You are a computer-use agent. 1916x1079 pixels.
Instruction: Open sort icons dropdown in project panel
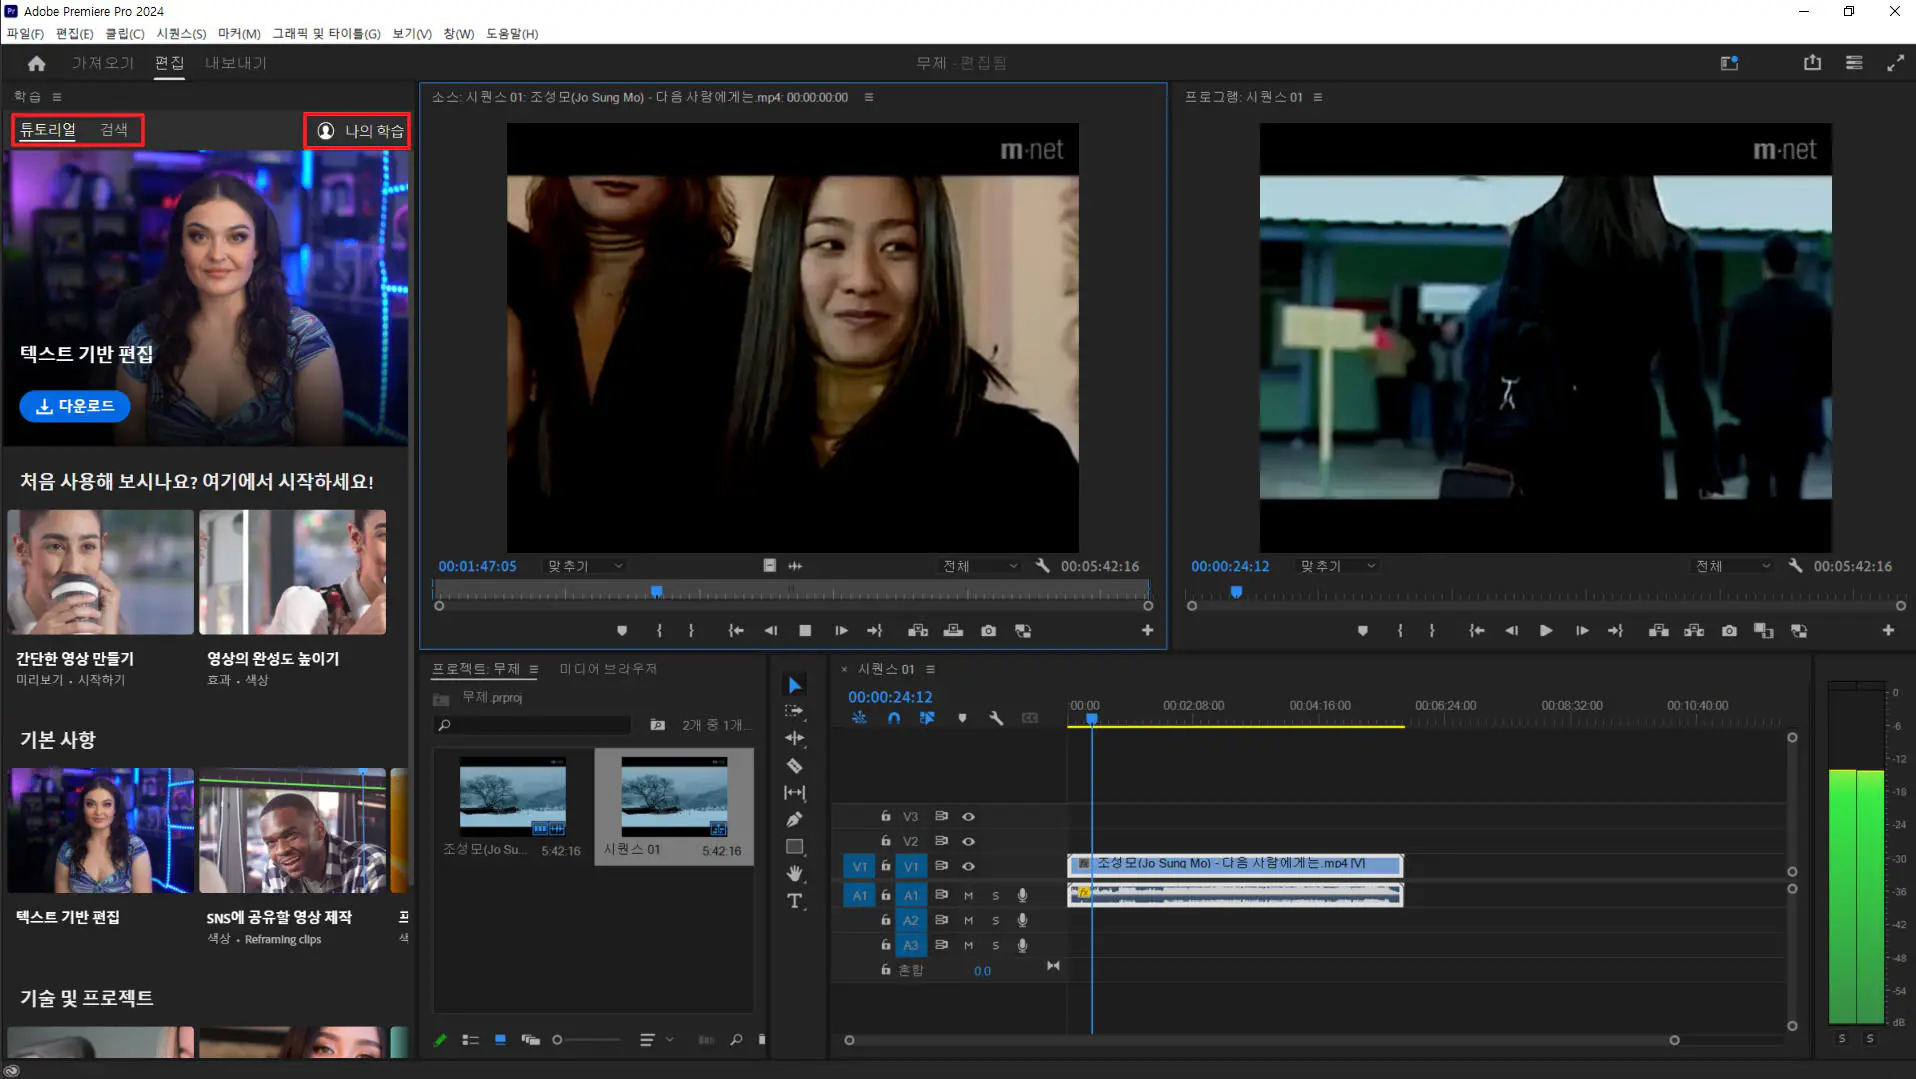[x=656, y=1040]
